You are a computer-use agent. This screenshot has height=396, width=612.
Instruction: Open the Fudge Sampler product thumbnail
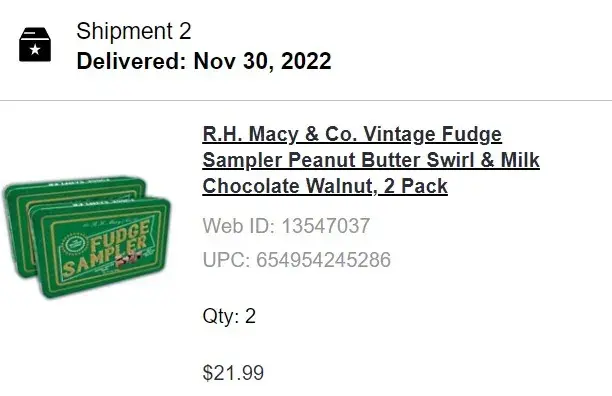[87, 237]
